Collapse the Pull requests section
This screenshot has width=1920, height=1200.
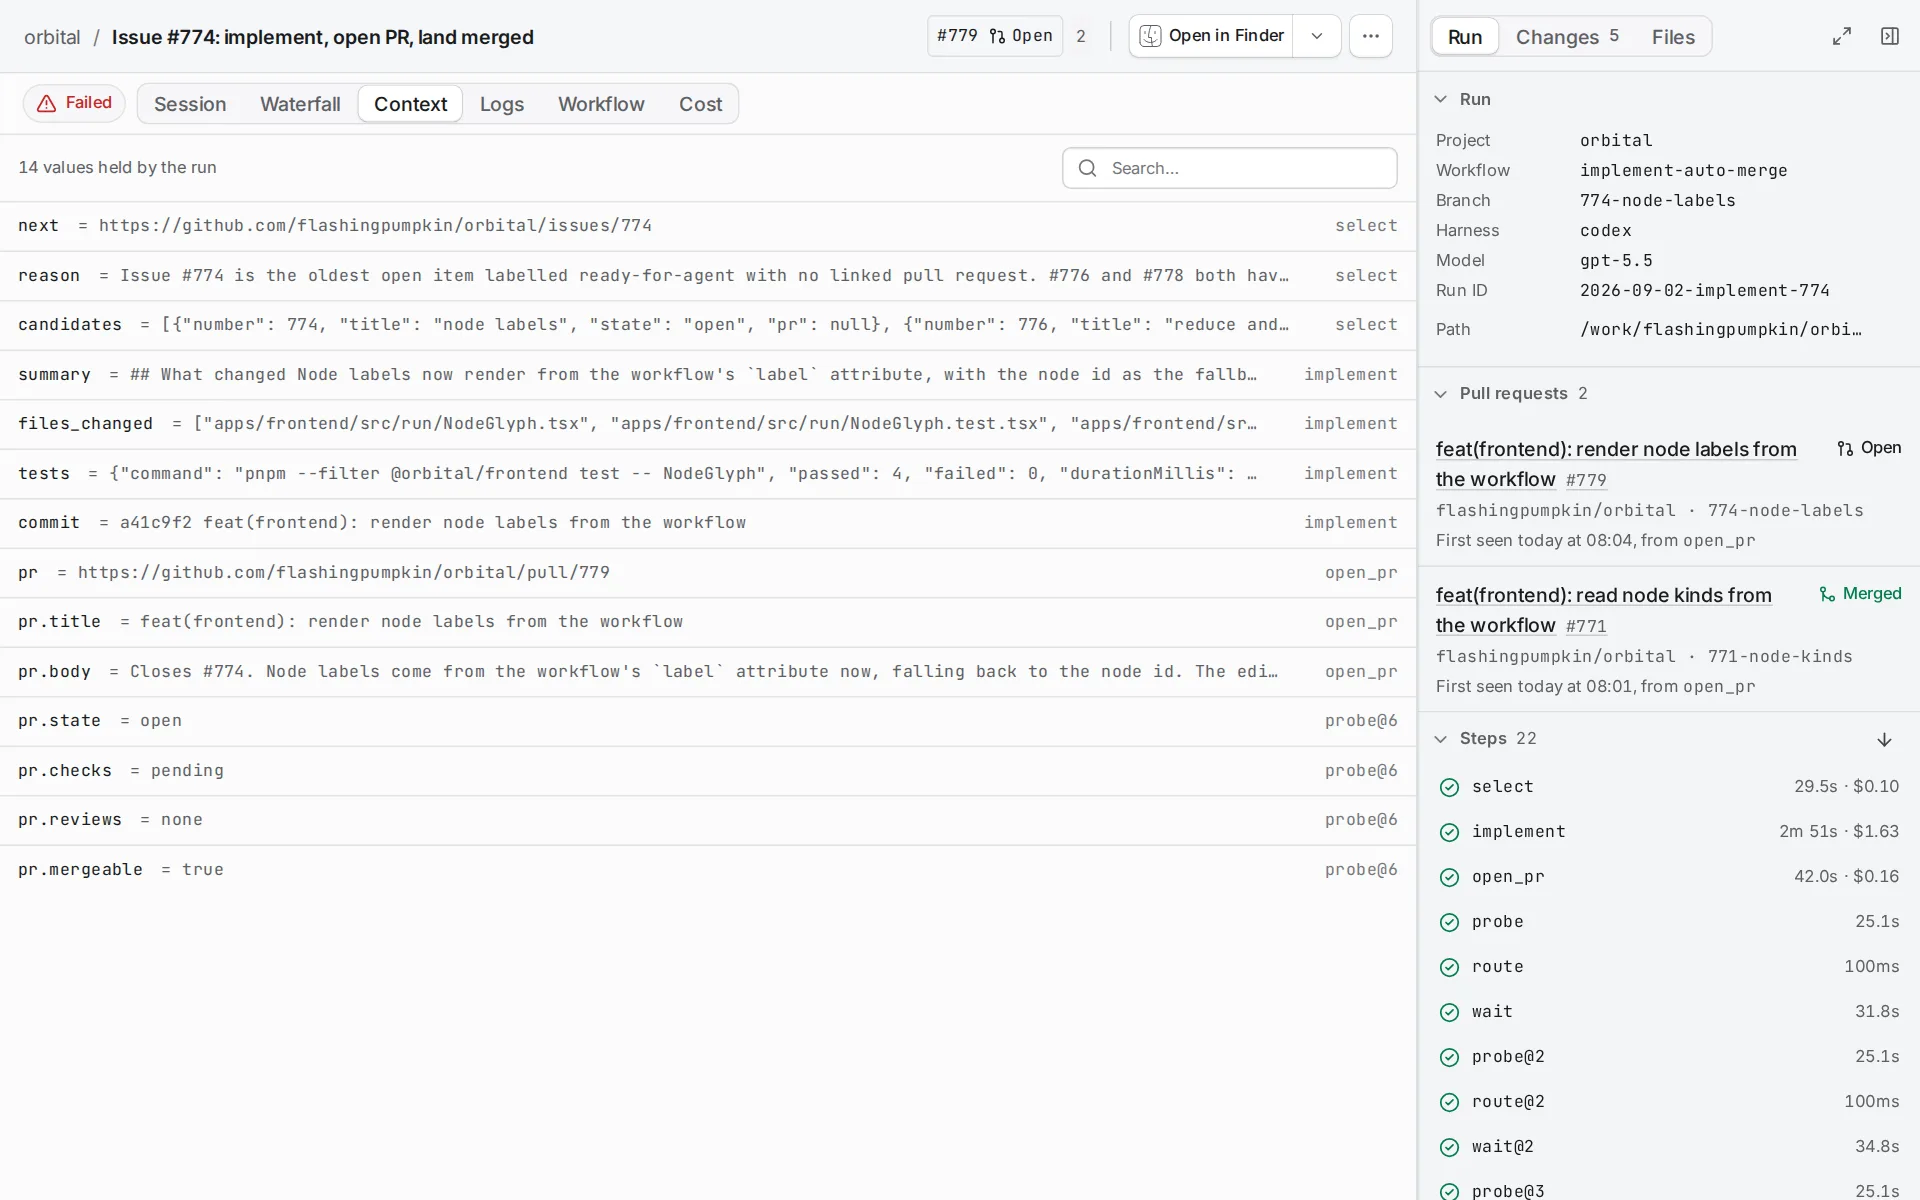click(1440, 394)
